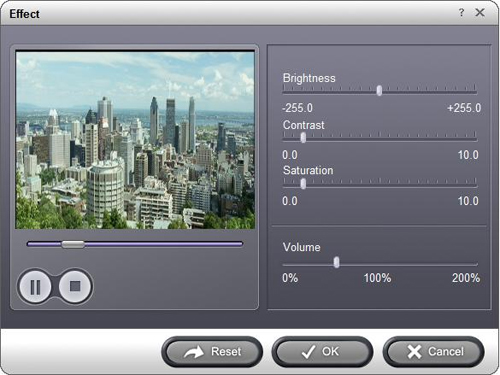The height and width of the screenshot is (375, 500).
Task: Click the help question mark icon
Action: (461, 13)
